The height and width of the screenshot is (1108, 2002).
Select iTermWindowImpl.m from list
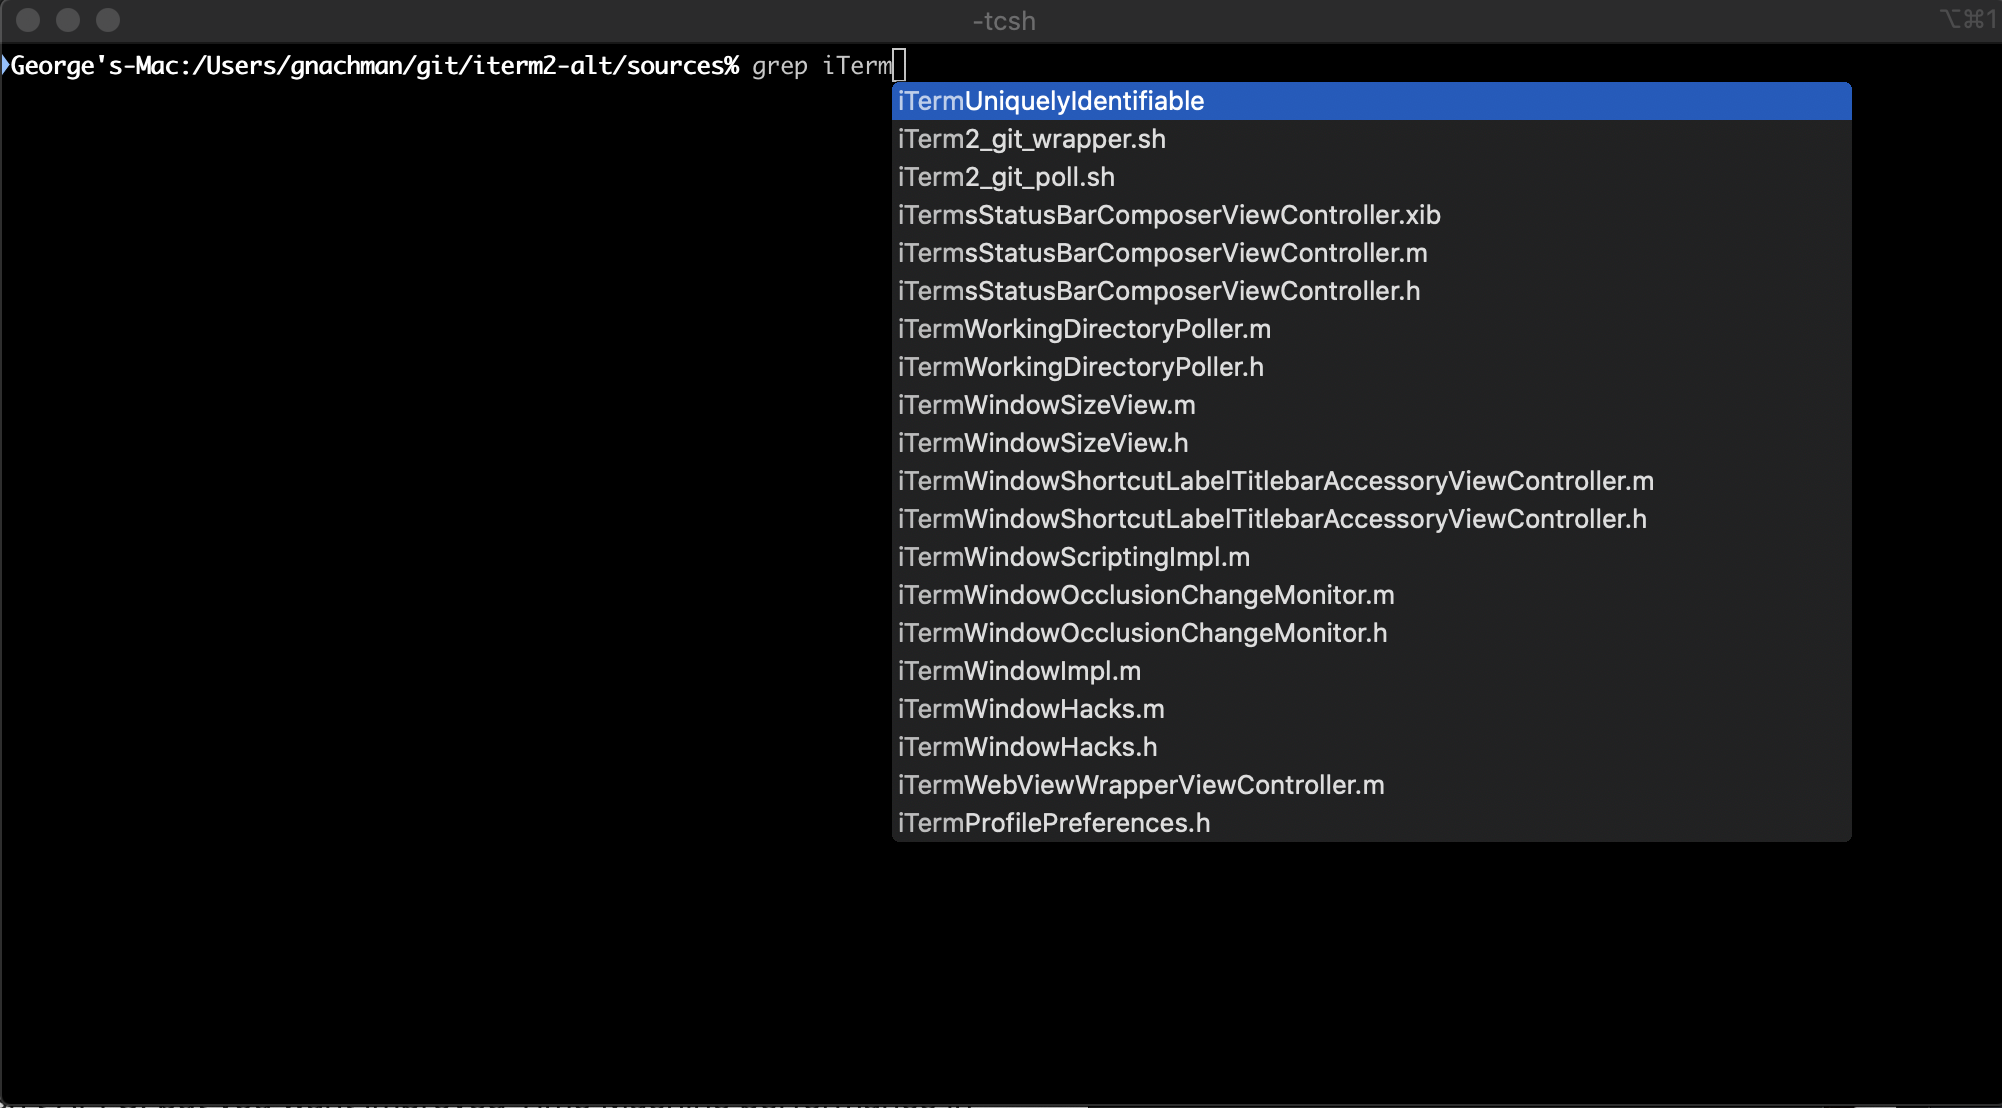tap(1020, 670)
